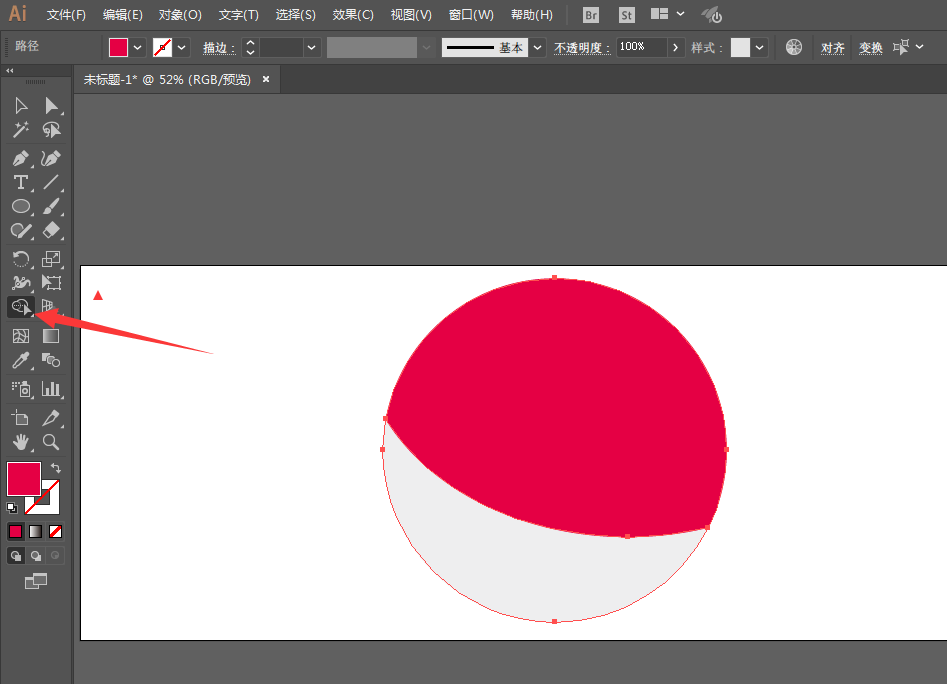The width and height of the screenshot is (947, 684).
Task: Select the Eraser tool
Action: click(x=51, y=230)
